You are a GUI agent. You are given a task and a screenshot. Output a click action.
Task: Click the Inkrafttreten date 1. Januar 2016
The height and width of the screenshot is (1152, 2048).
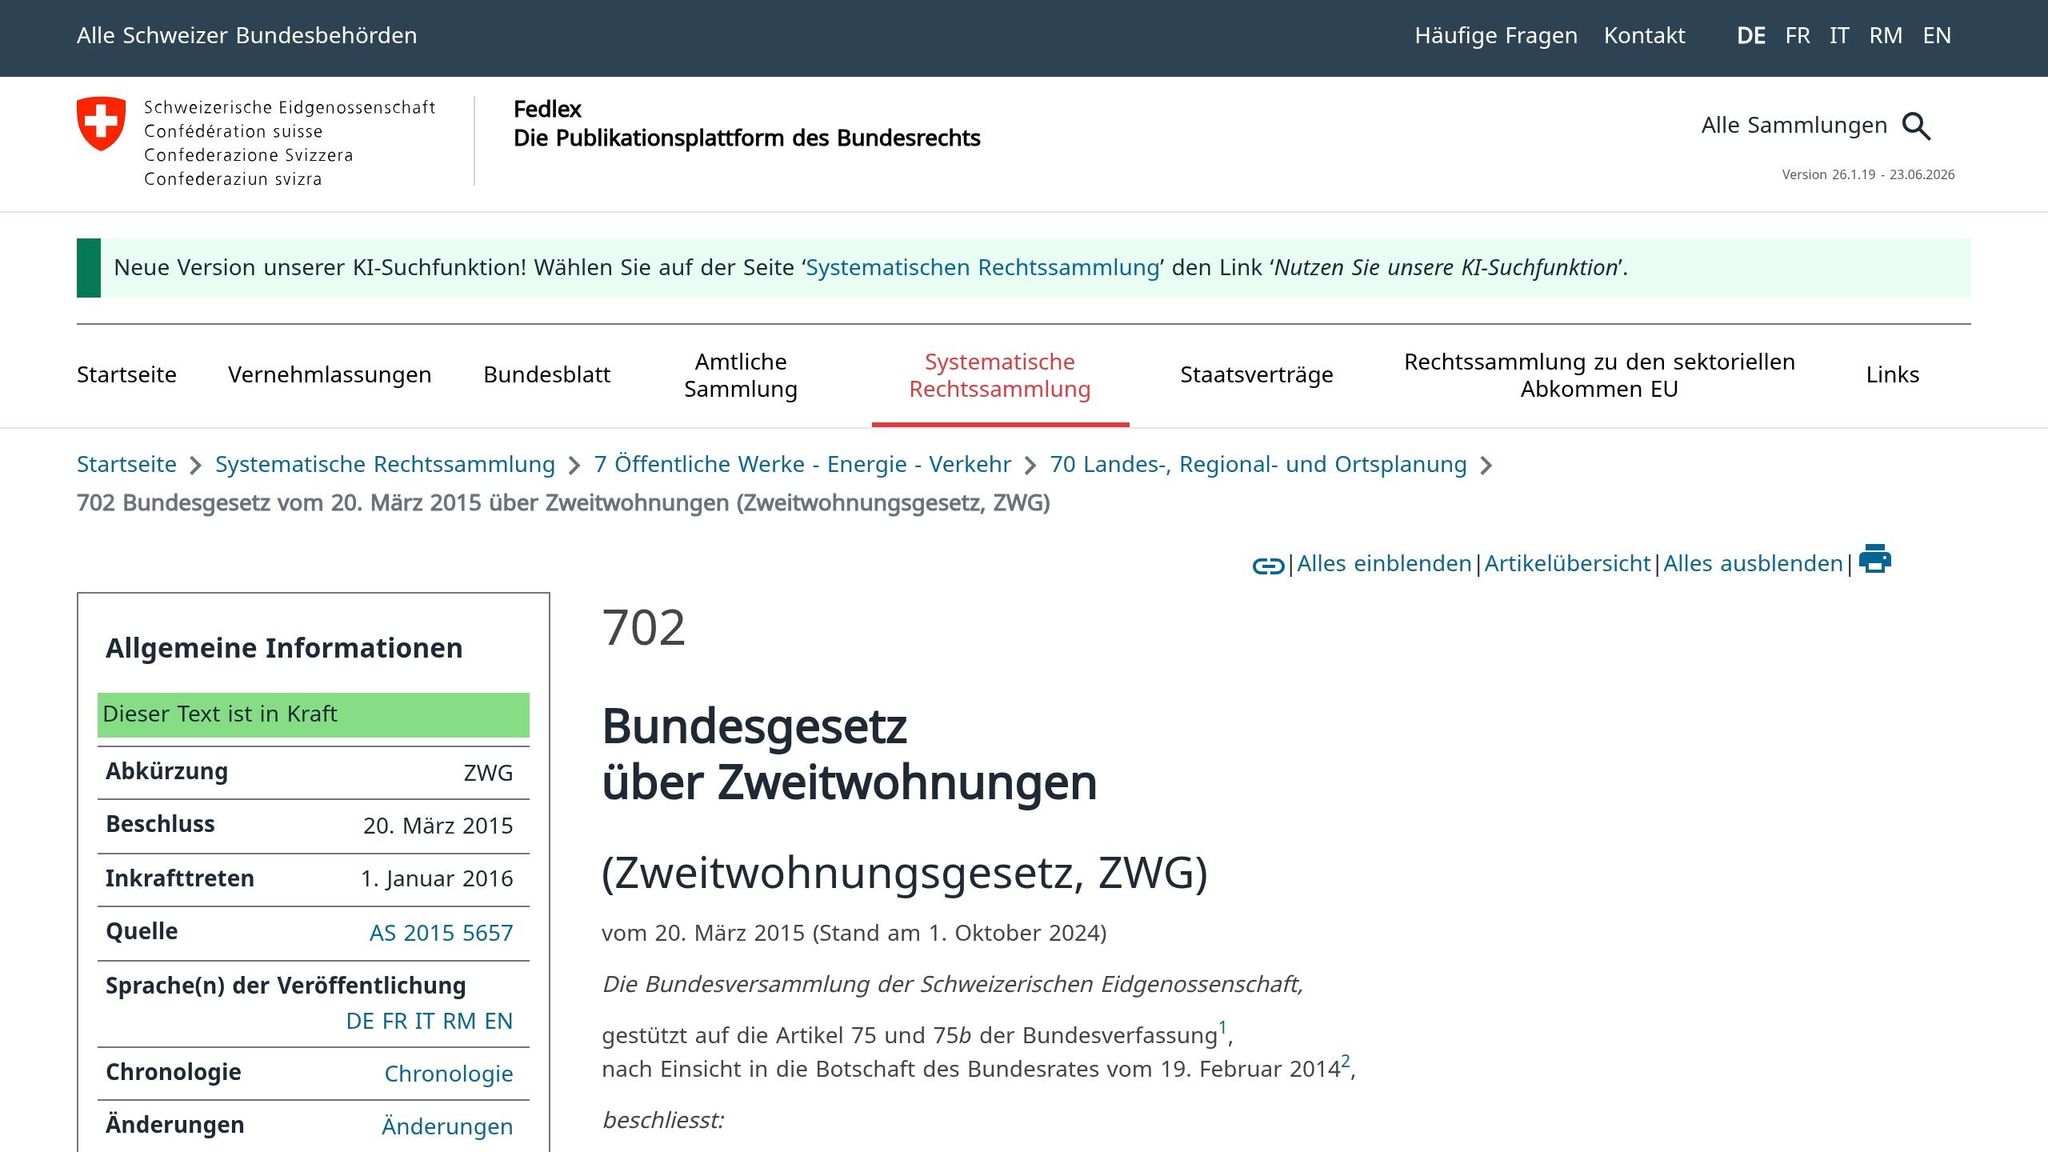click(x=437, y=880)
